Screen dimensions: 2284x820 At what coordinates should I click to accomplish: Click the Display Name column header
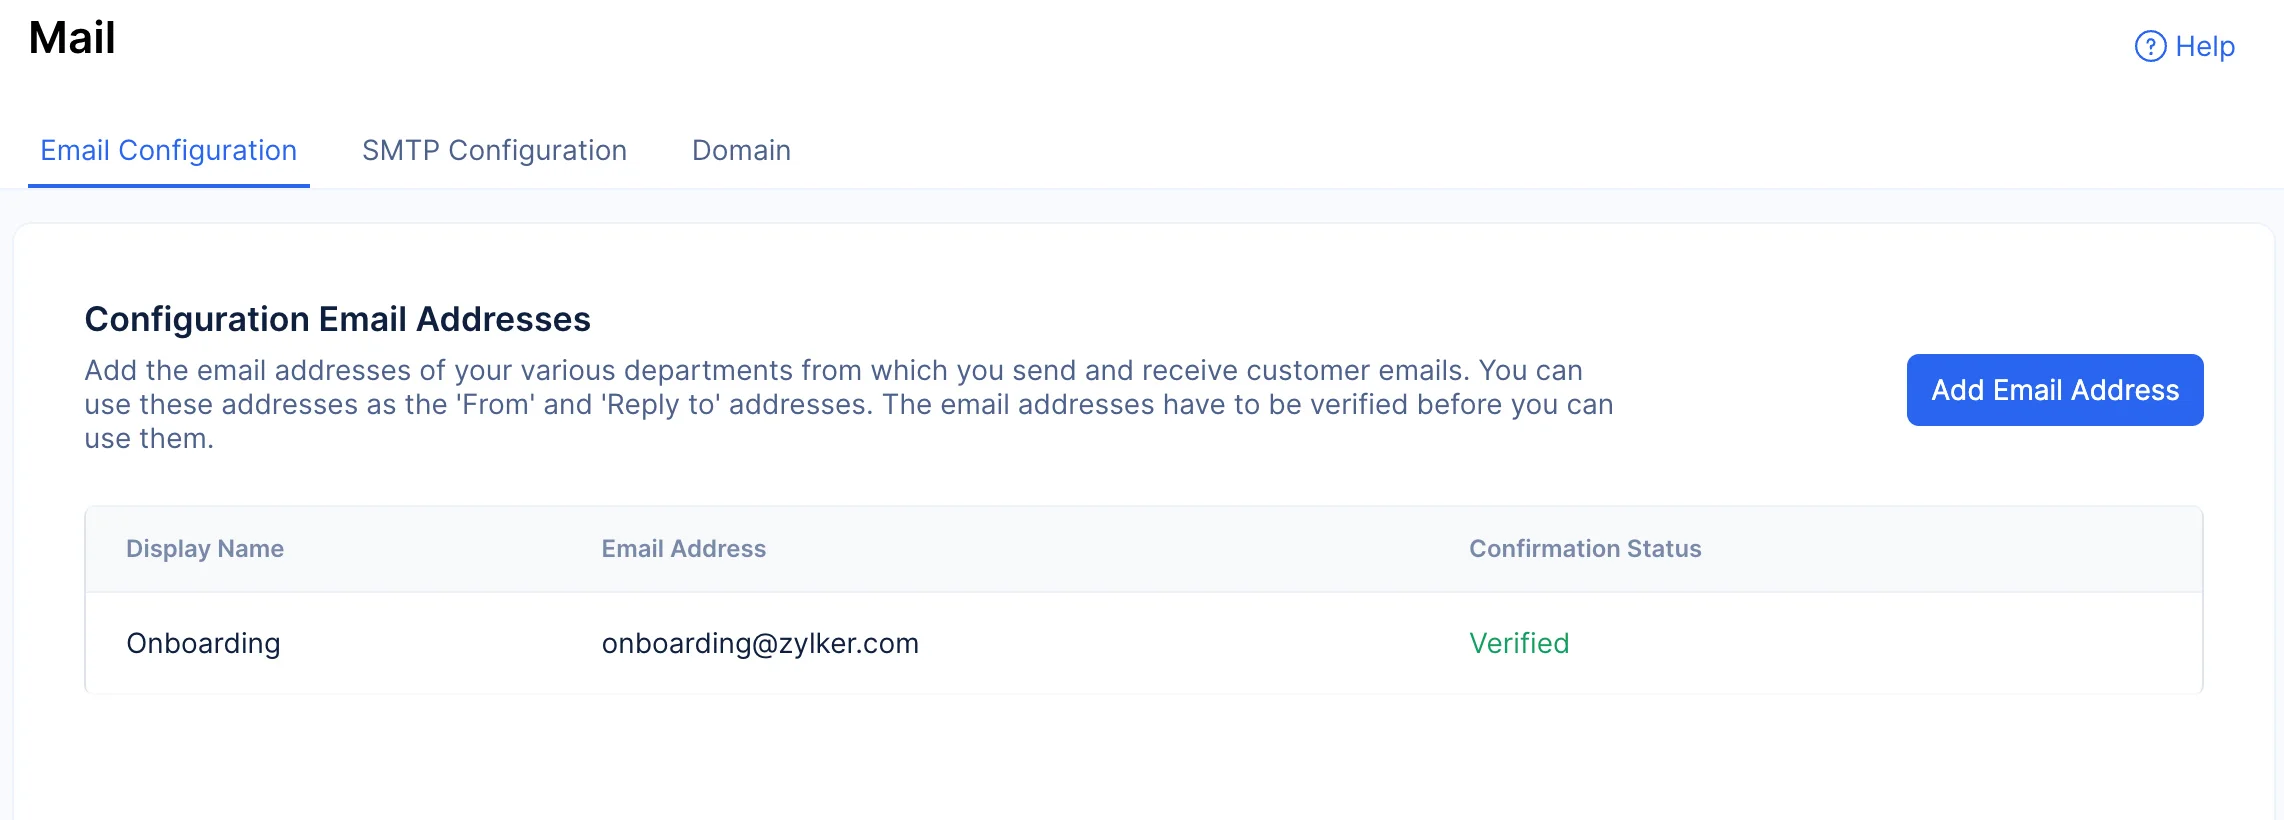coord(205,549)
